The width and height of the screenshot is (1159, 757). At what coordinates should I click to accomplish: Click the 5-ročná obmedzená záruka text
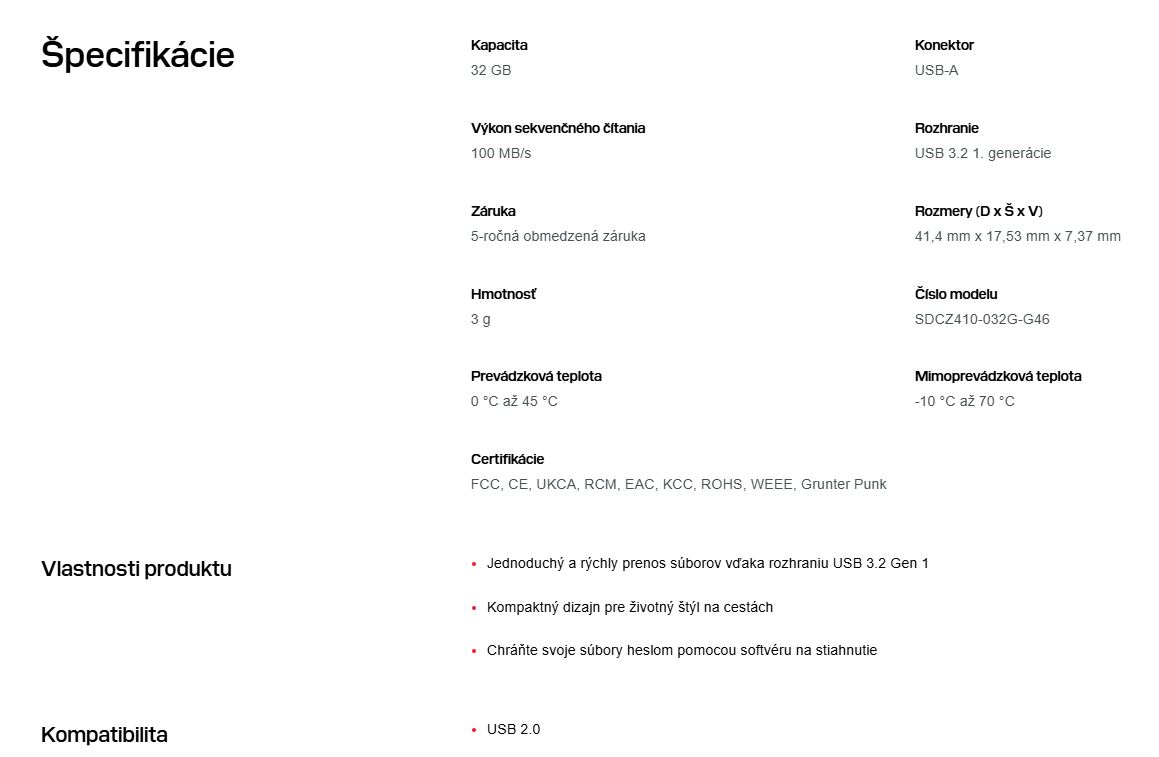pyautogui.click(x=558, y=236)
